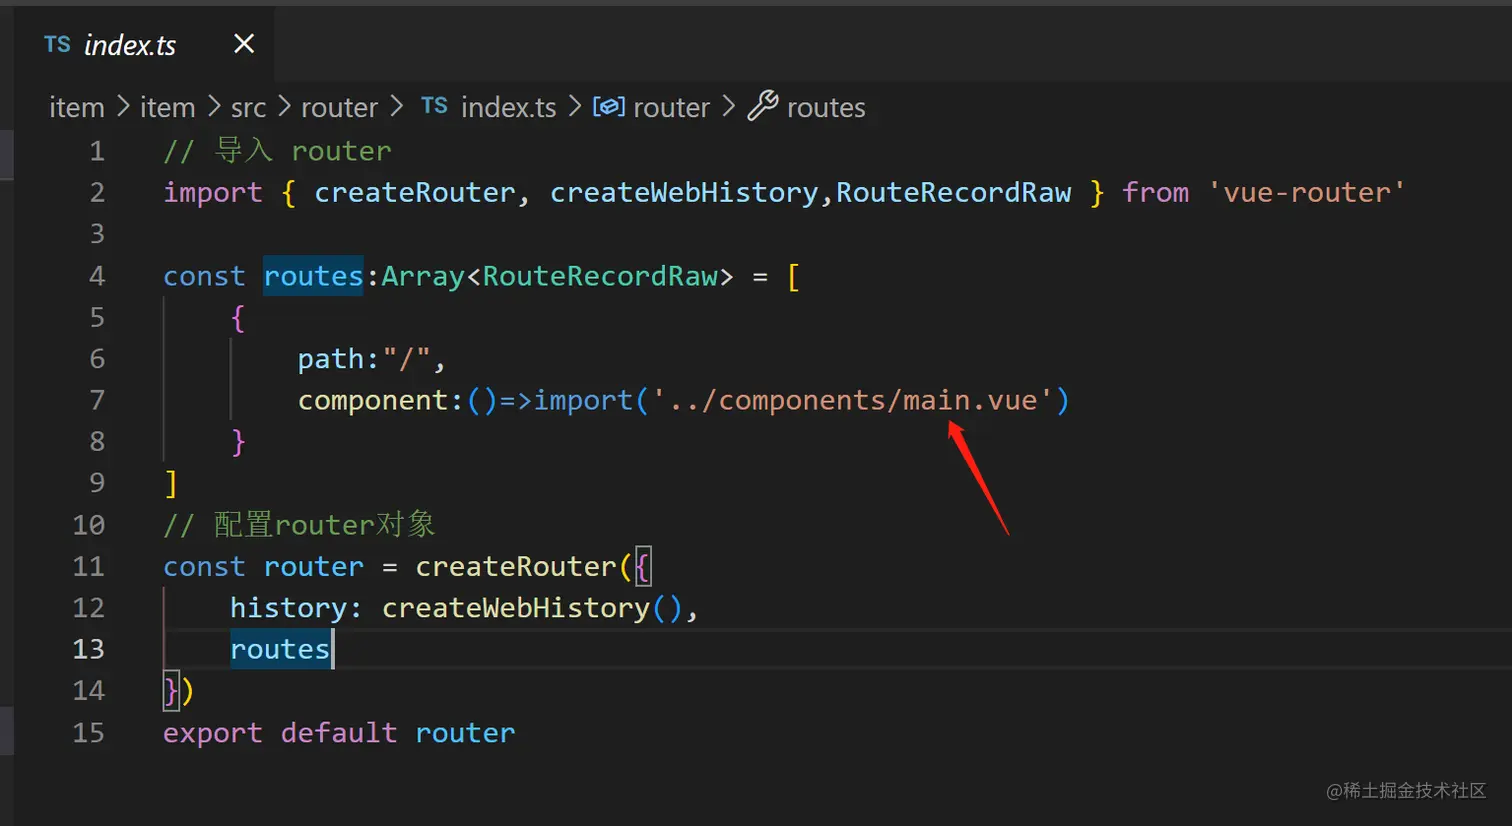Click the createWebHistory() call on line 12
The height and width of the screenshot is (826, 1512).
pos(532,608)
